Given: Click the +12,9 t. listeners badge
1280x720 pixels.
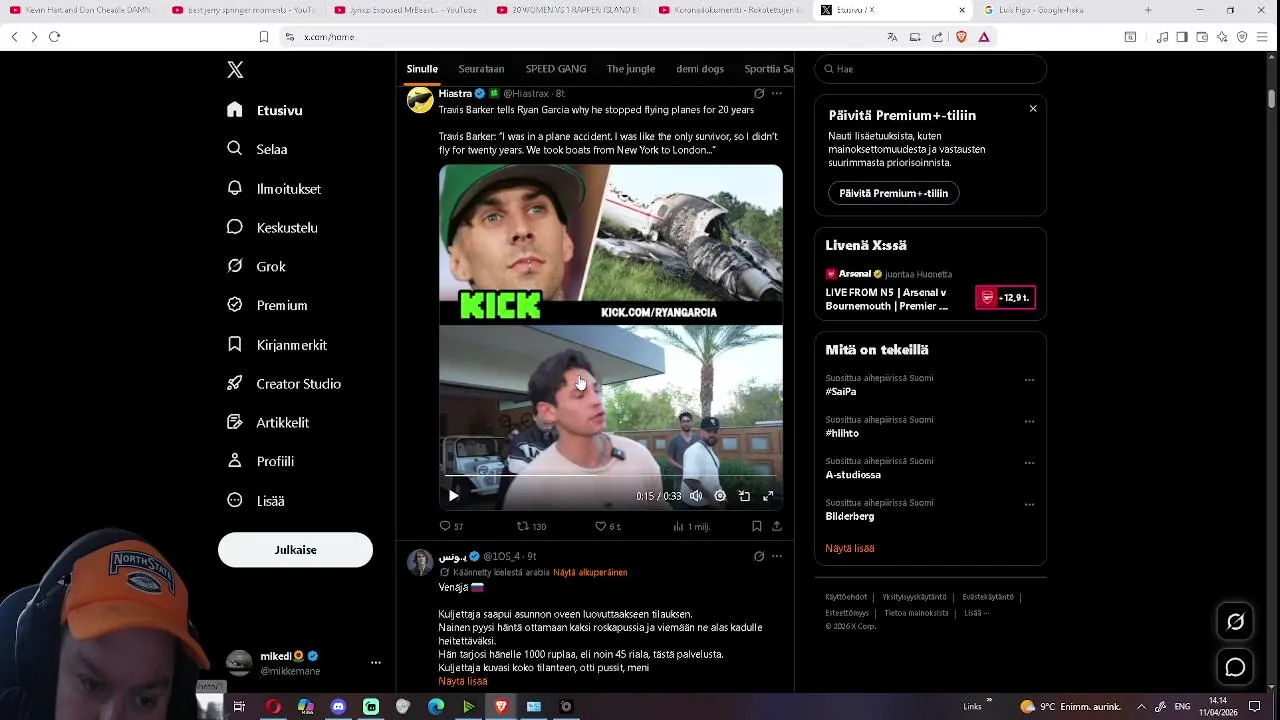Looking at the screenshot, I should coord(1005,298).
